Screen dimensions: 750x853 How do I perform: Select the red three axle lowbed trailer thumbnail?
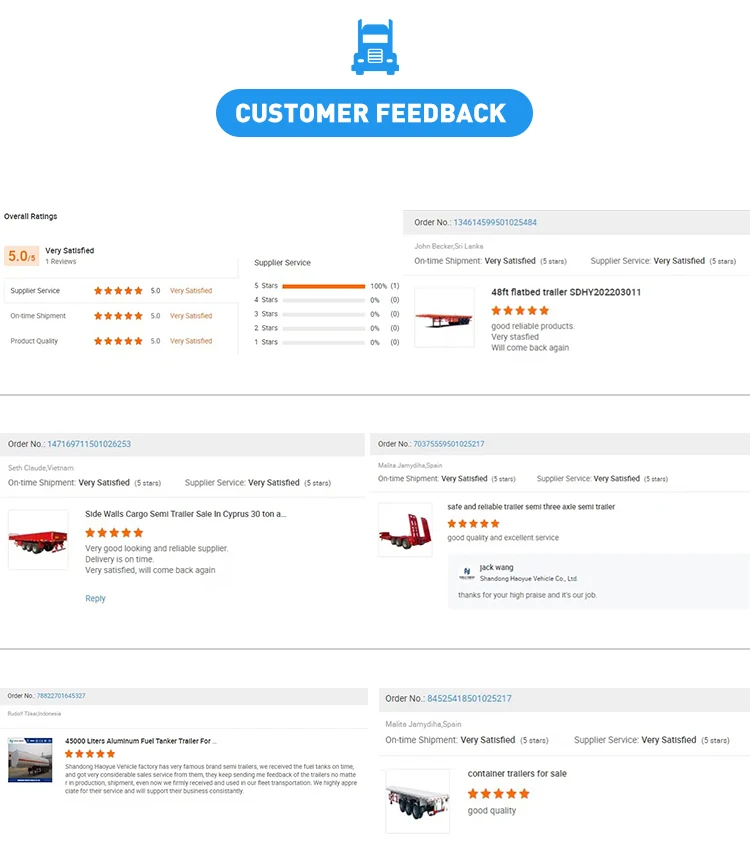405,530
